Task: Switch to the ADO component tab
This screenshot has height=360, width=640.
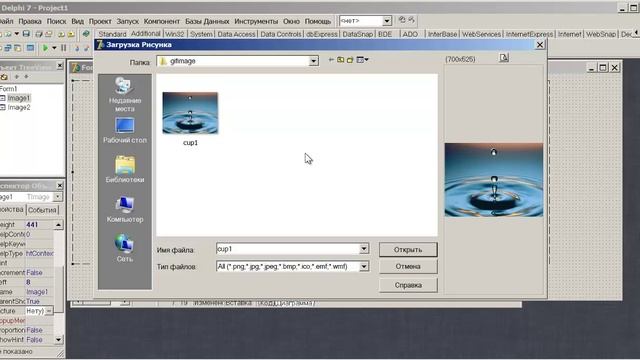Action: [x=410, y=34]
